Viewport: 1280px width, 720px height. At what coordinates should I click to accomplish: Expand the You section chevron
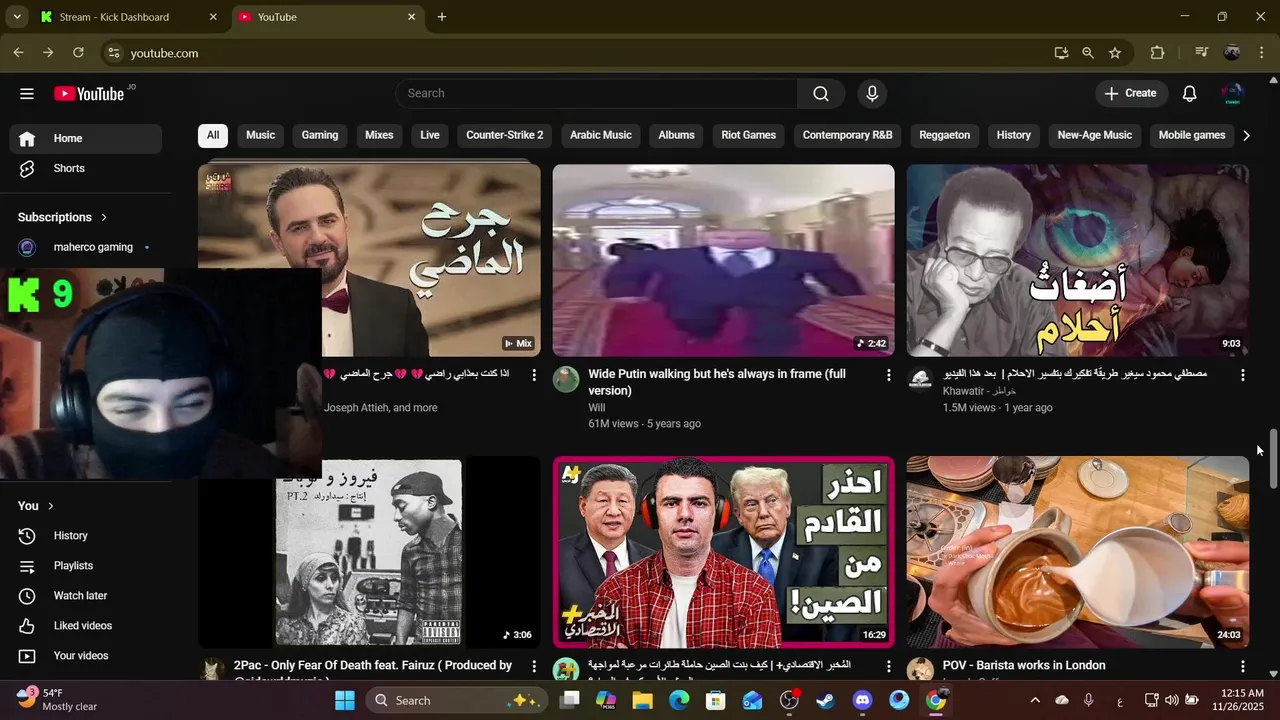click(51, 506)
